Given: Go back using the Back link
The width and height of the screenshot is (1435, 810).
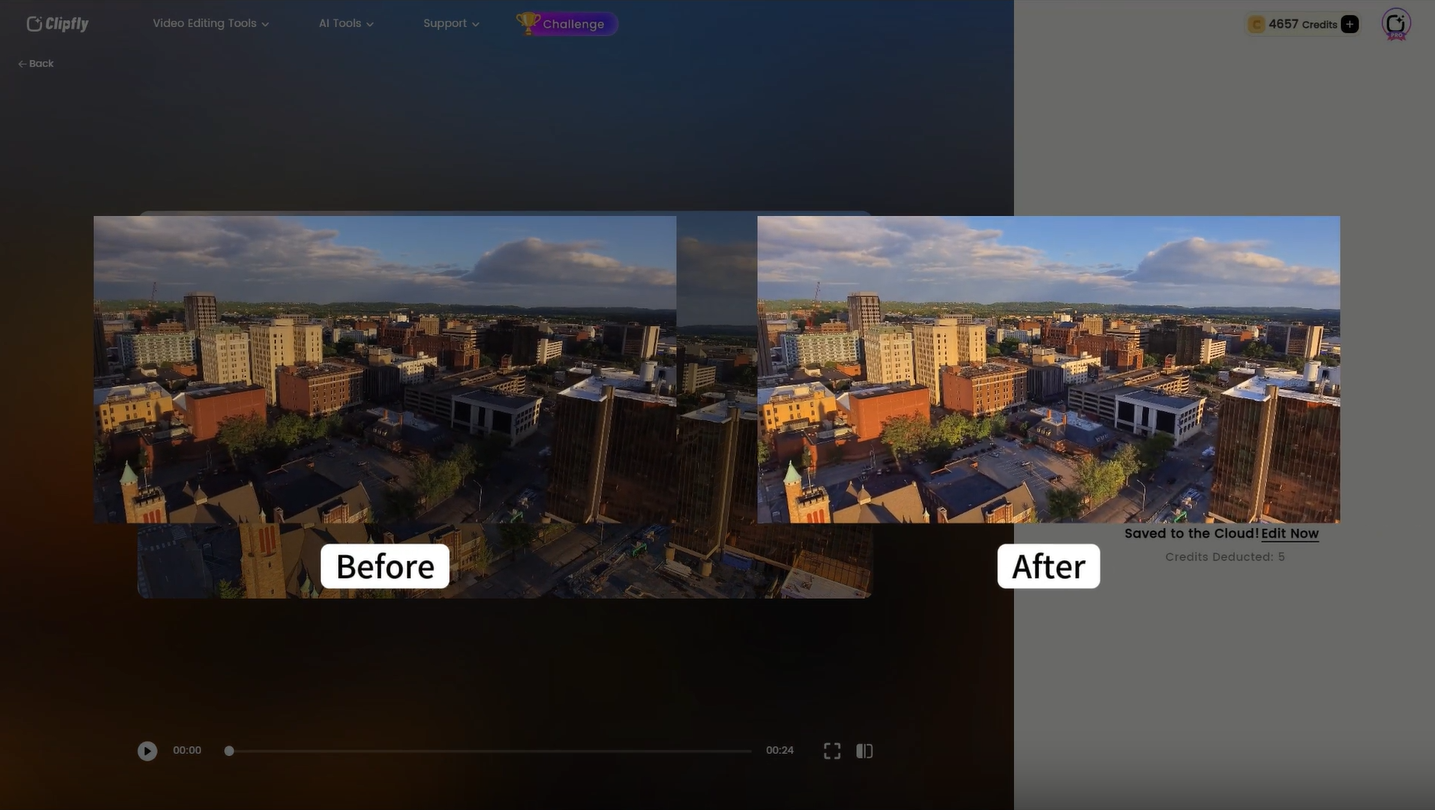Looking at the screenshot, I should coord(36,64).
